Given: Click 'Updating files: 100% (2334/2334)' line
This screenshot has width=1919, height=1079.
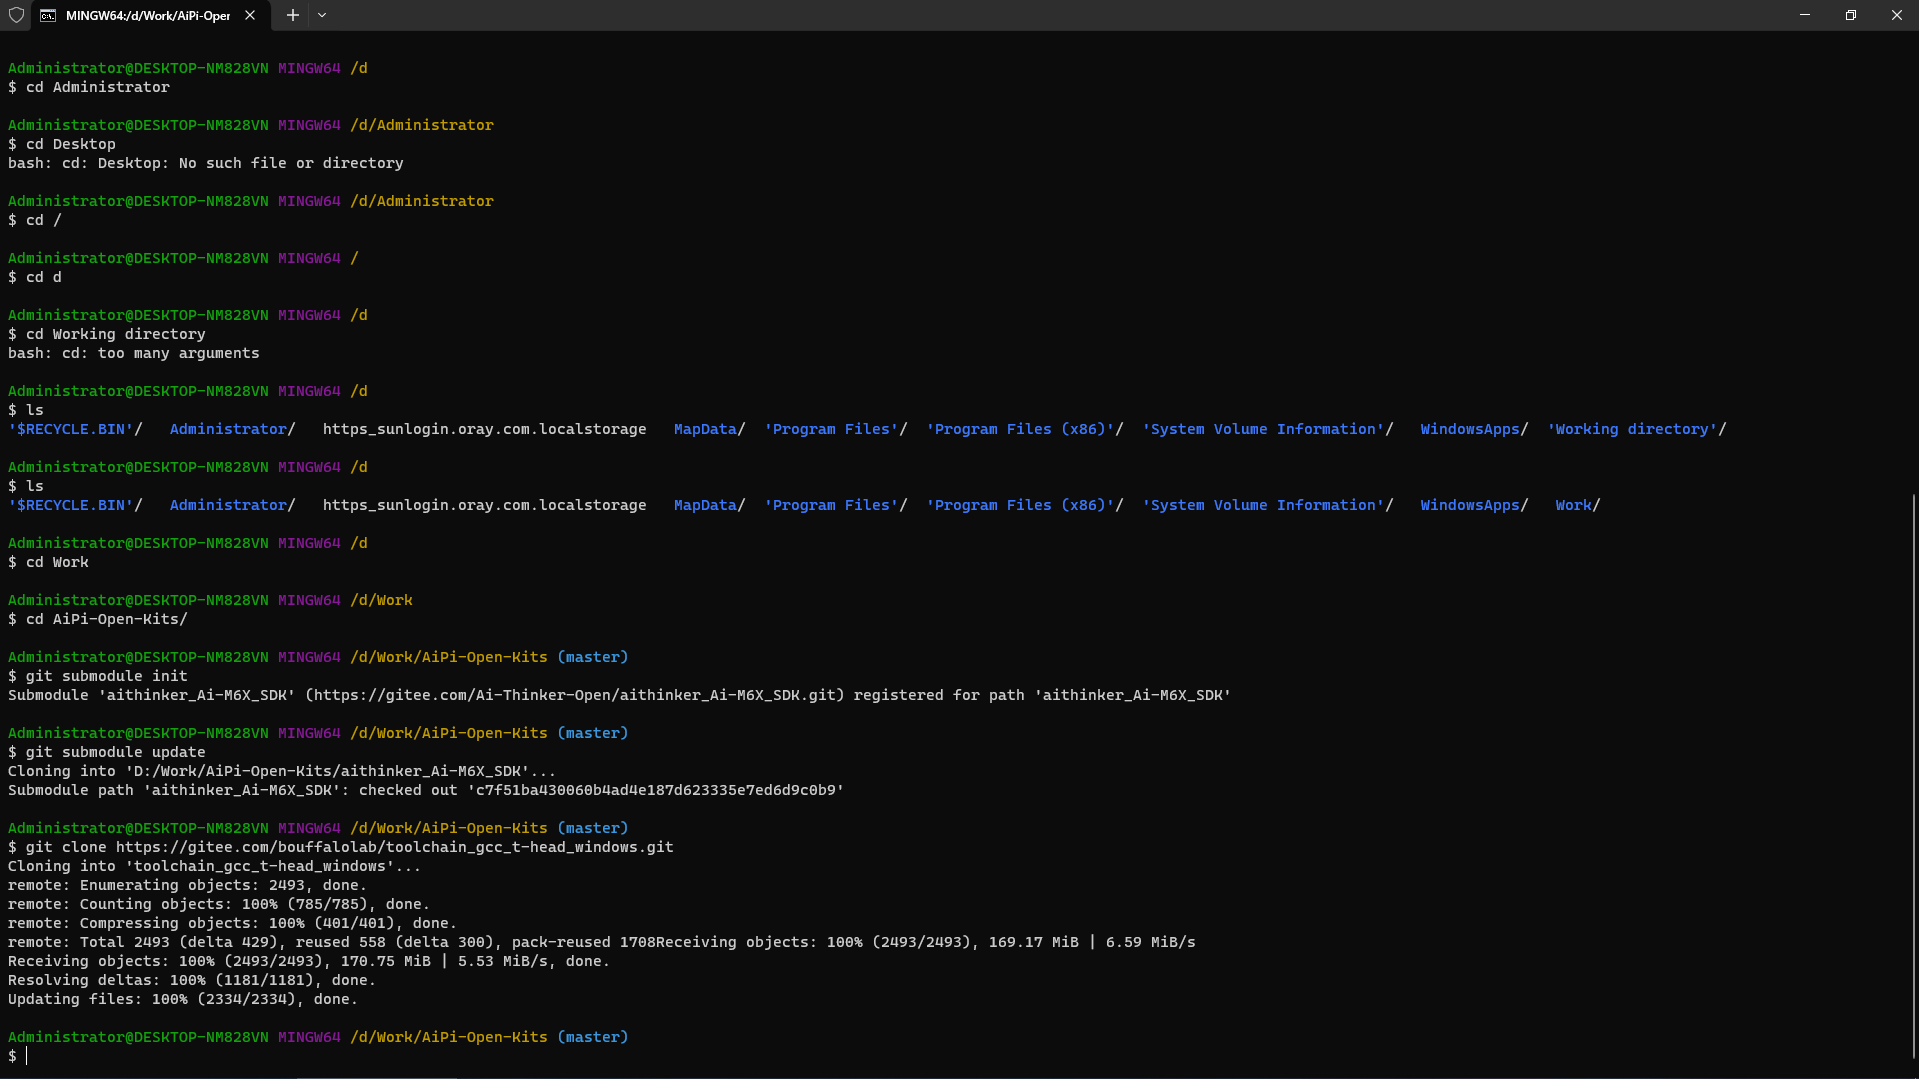Looking at the screenshot, I should (183, 999).
